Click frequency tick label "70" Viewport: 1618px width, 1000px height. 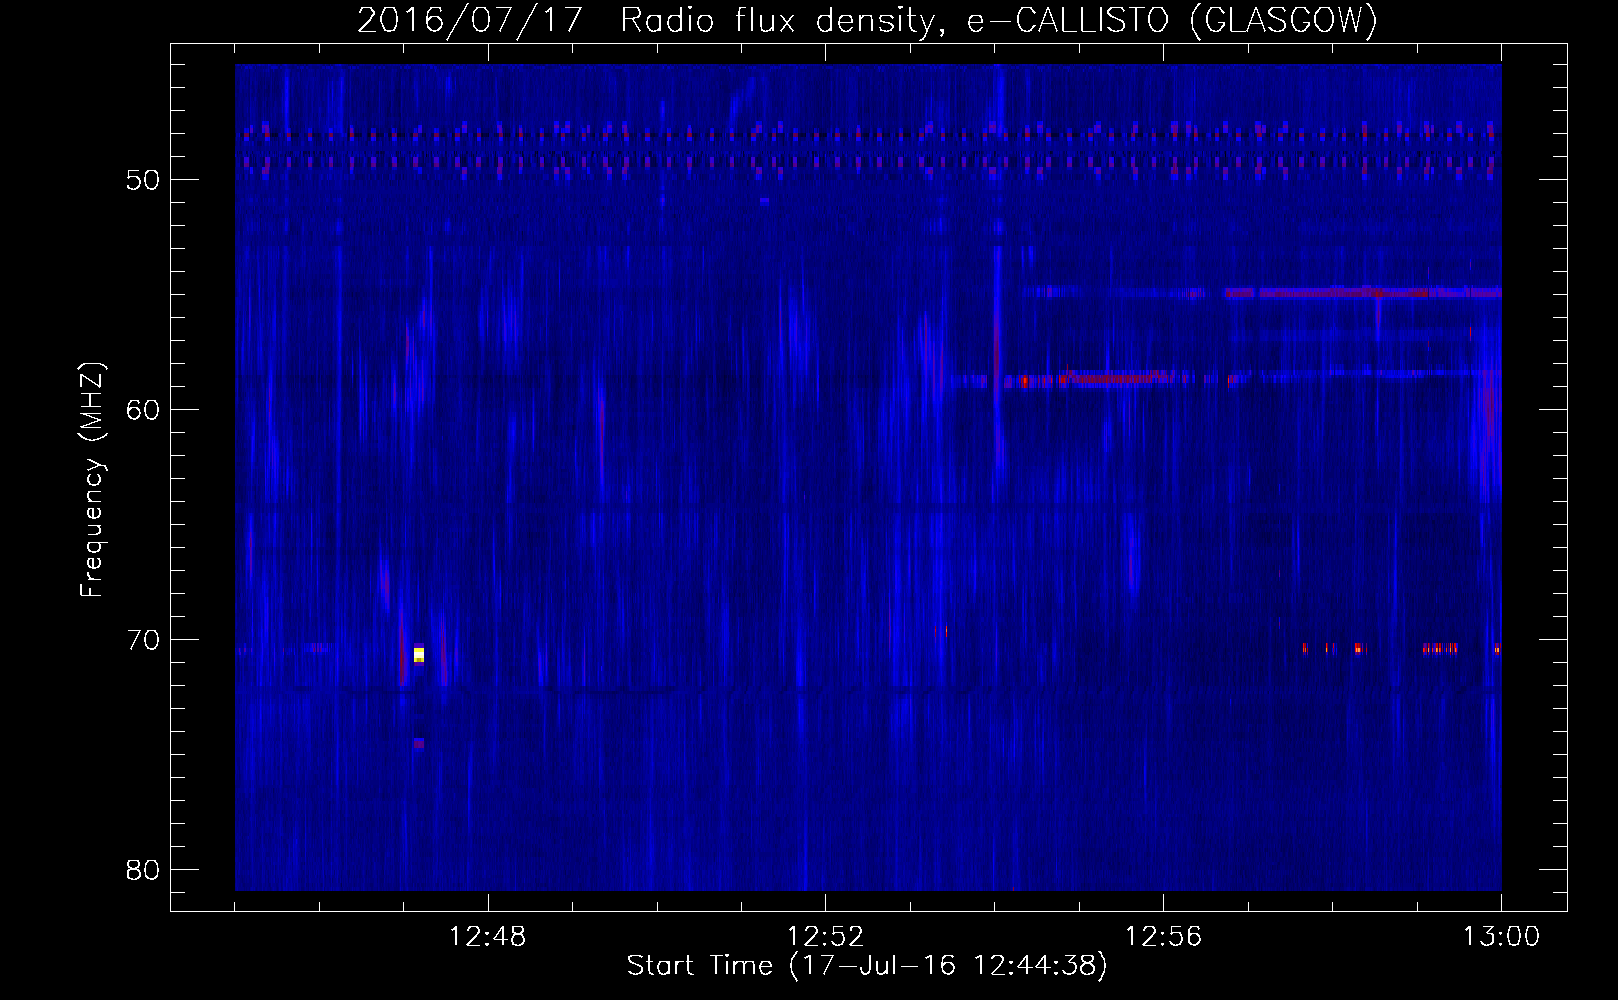[x=143, y=640]
